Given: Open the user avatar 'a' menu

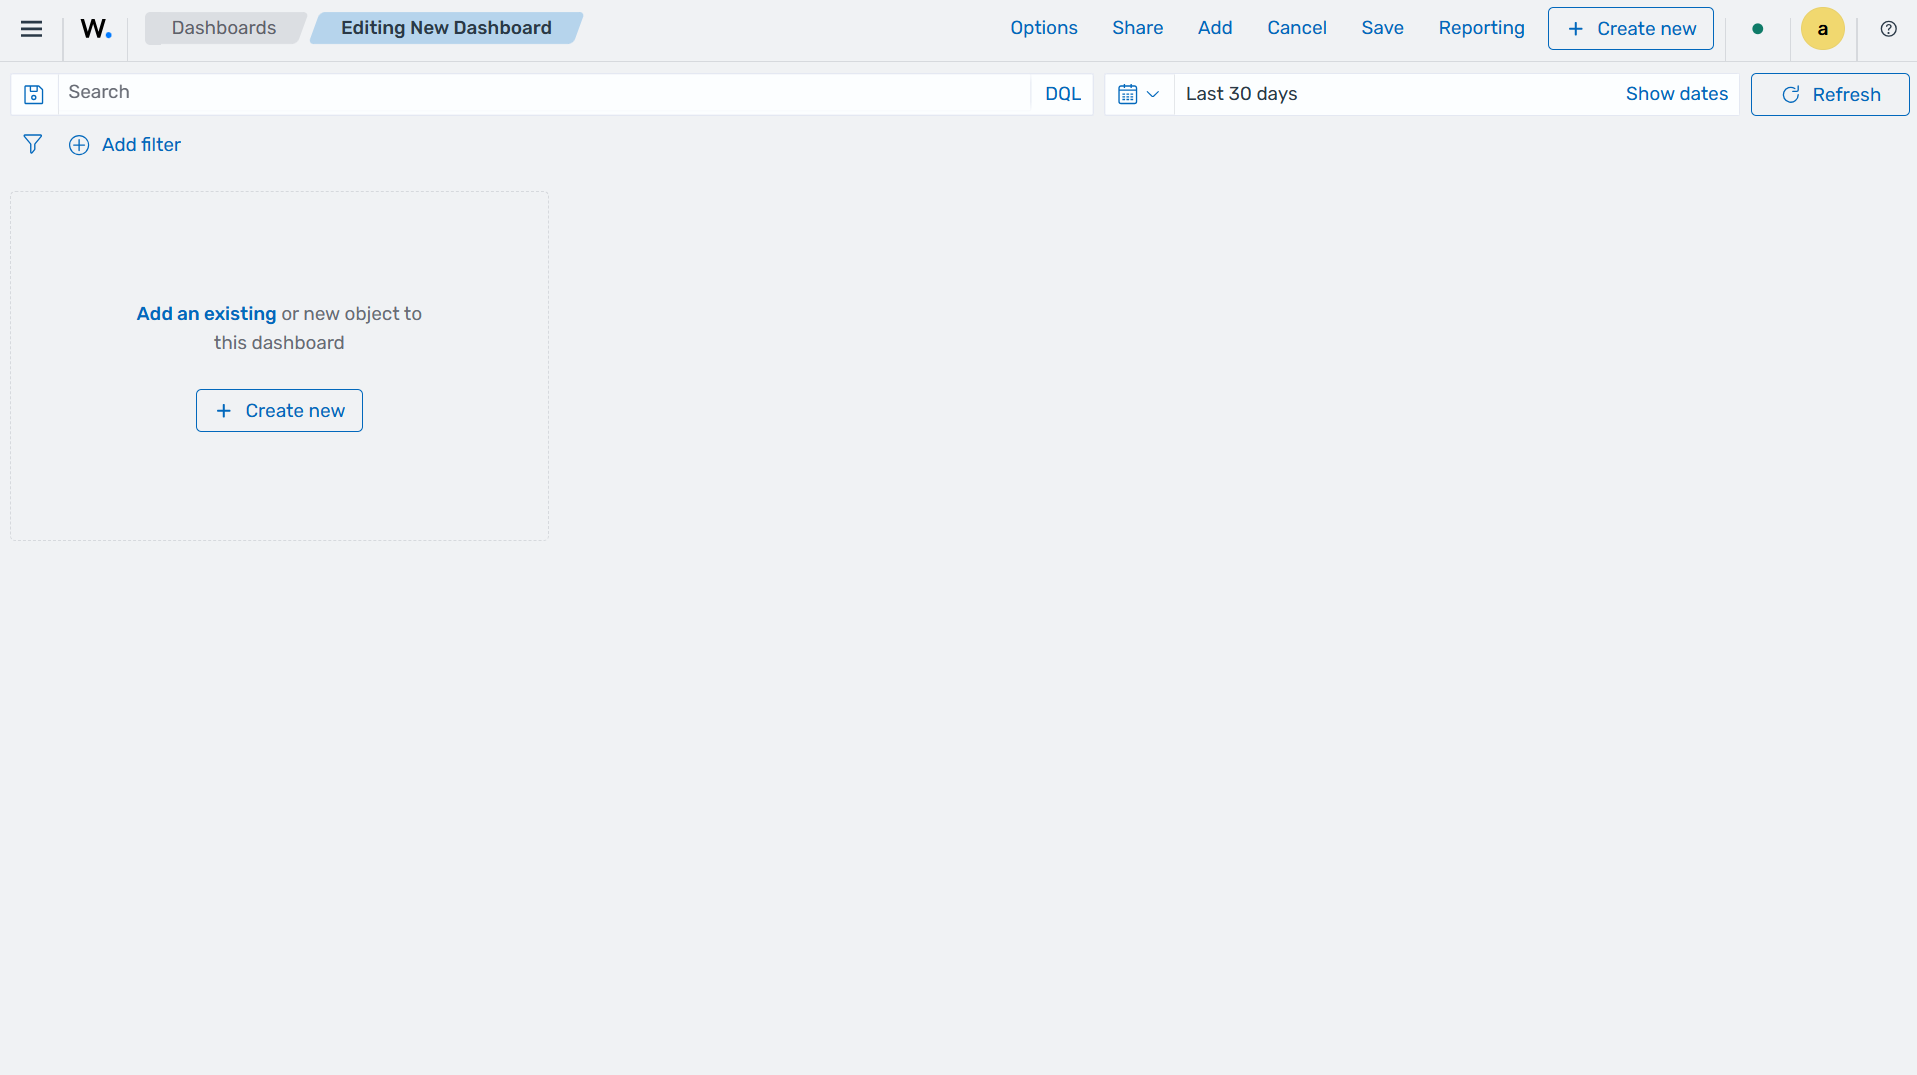Looking at the screenshot, I should pos(1822,29).
